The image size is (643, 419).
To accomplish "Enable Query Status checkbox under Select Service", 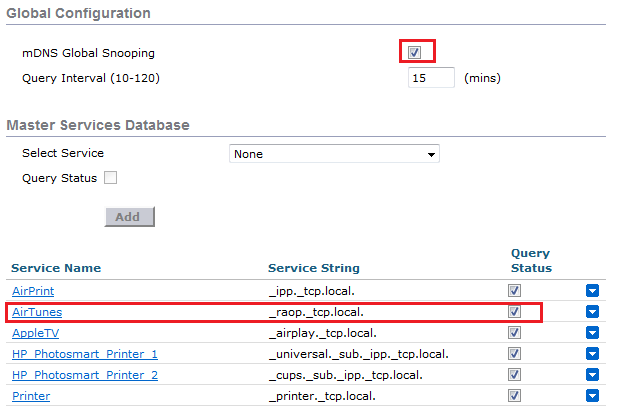I will pyautogui.click(x=111, y=178).
